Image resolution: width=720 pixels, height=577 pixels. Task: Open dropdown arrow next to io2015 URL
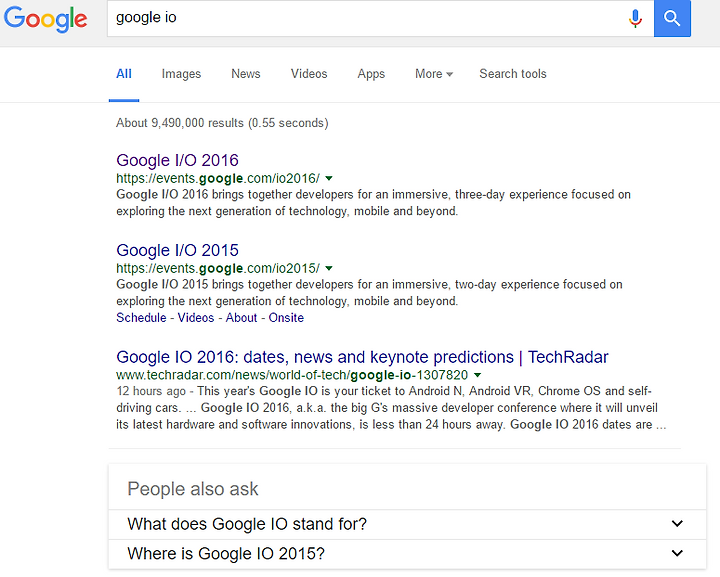(329, 268)
